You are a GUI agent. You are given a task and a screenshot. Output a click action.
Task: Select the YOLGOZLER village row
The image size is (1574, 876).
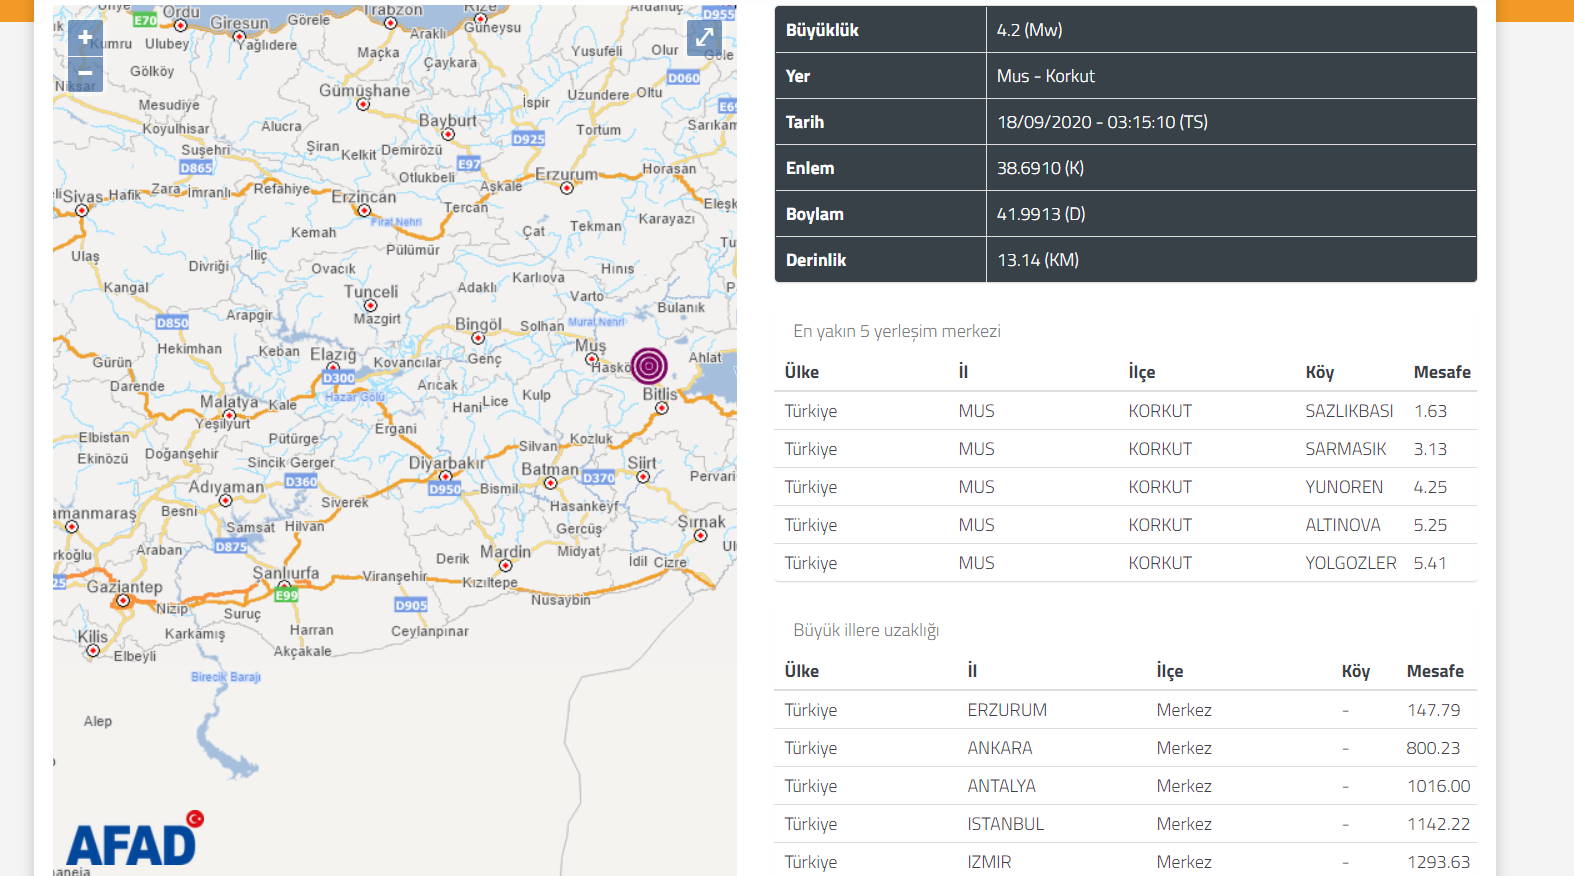1125,563
